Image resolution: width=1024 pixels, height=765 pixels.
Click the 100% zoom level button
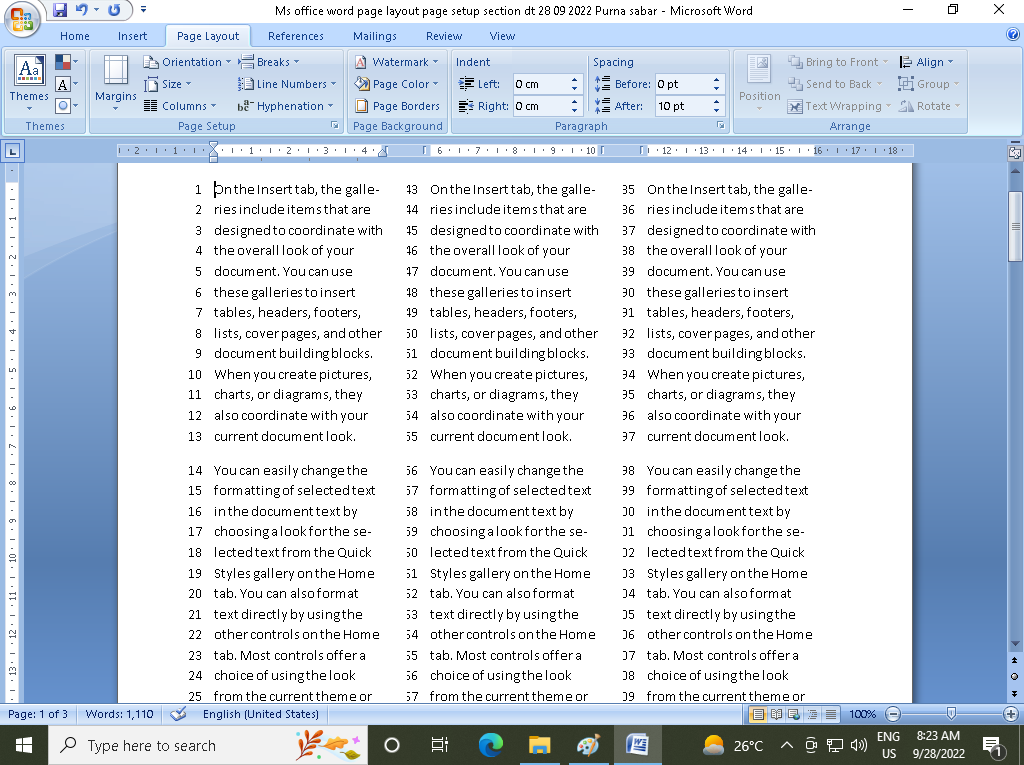tap(861, 714)
